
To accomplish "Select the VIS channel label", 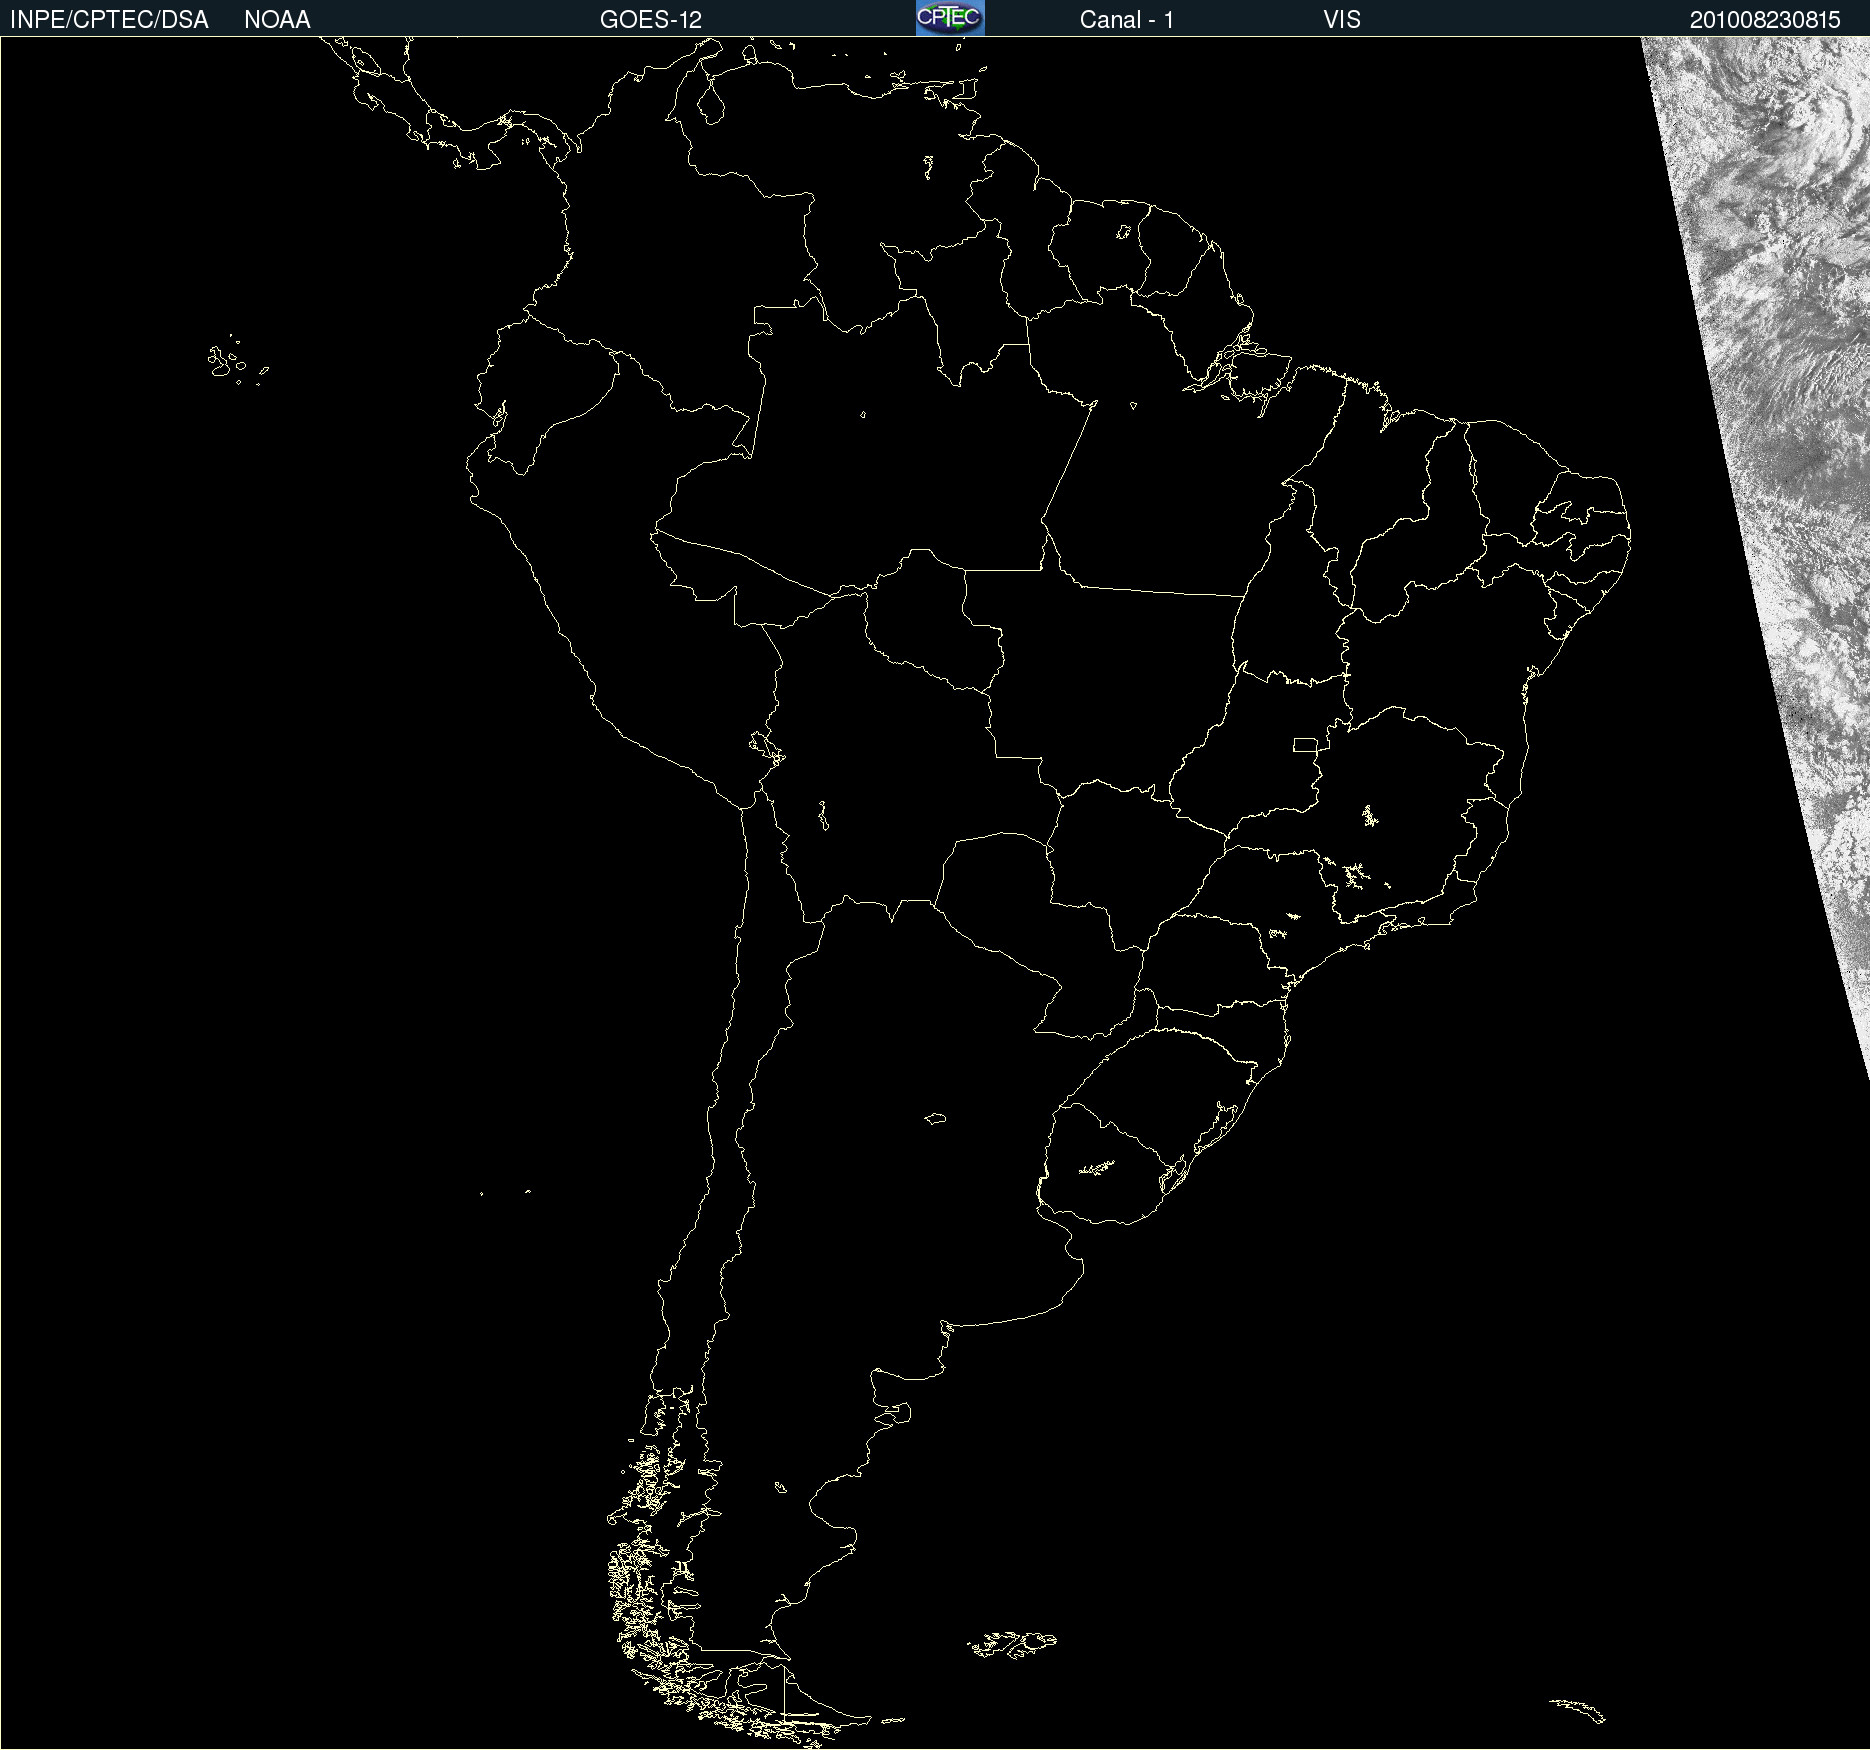I will (x=1342, y=20).
